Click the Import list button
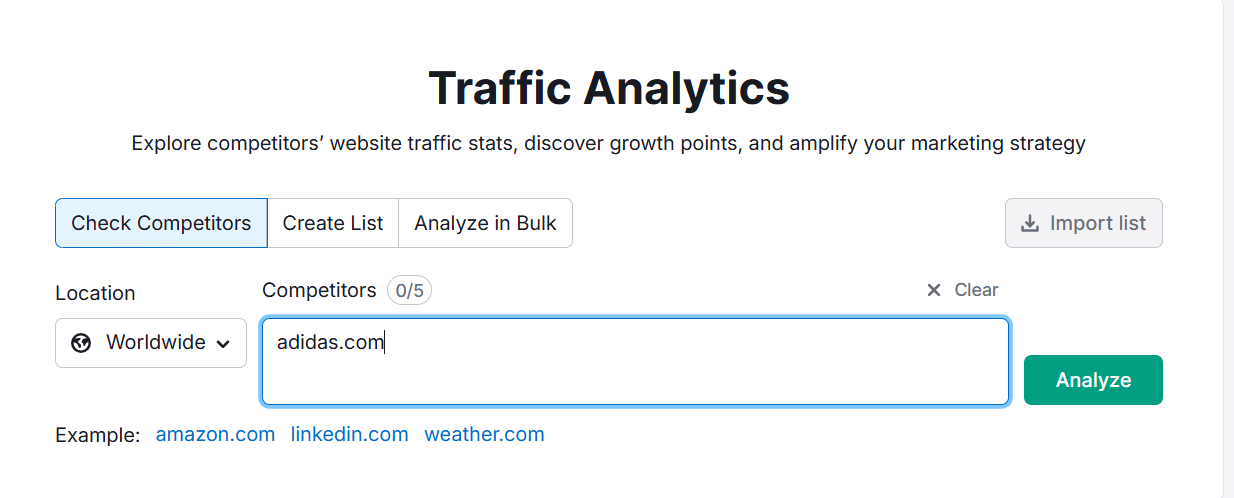Screen dimensions: 1234x498 [1084, 223]
